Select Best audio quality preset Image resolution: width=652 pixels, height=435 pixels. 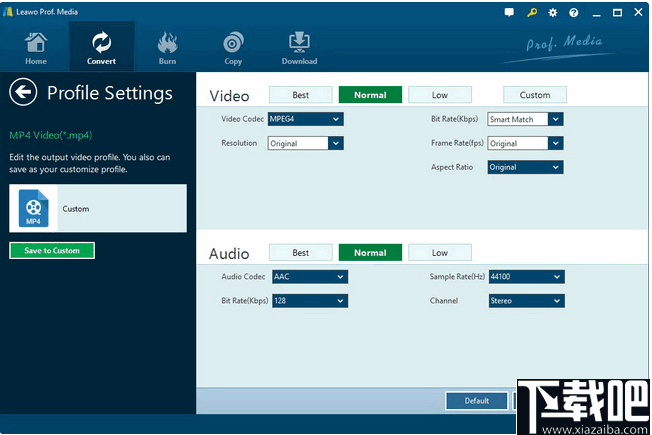(x=301, y=252)
